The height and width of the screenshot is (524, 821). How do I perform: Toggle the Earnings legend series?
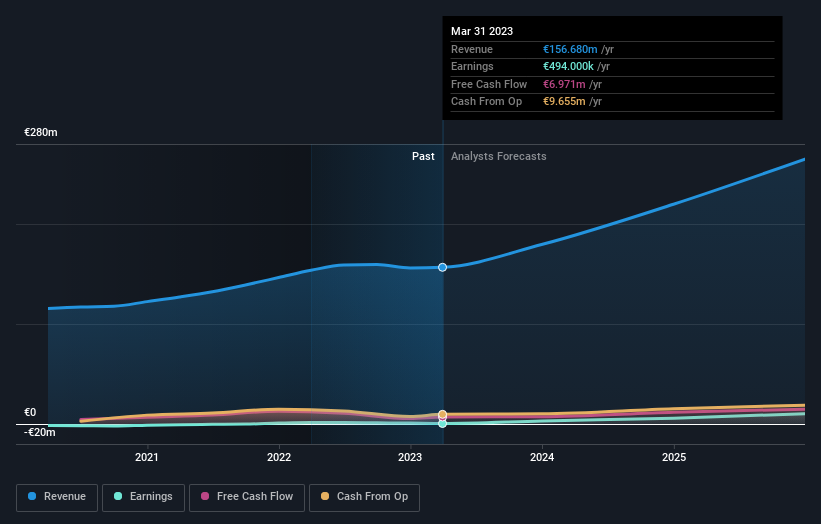point(143,497)
